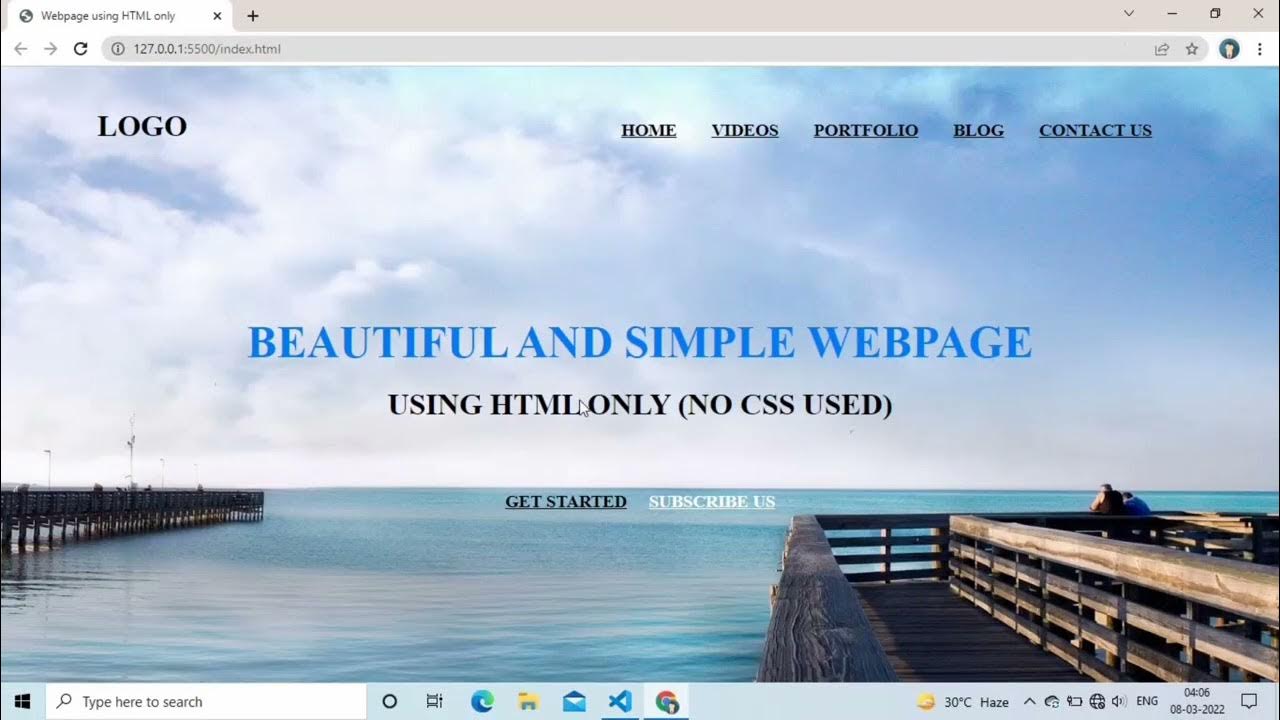Image resolution: width=1280 pixels, height=720 pixels.
Task: Visit the BLOG nav link
Action: (x=978, y=131)
